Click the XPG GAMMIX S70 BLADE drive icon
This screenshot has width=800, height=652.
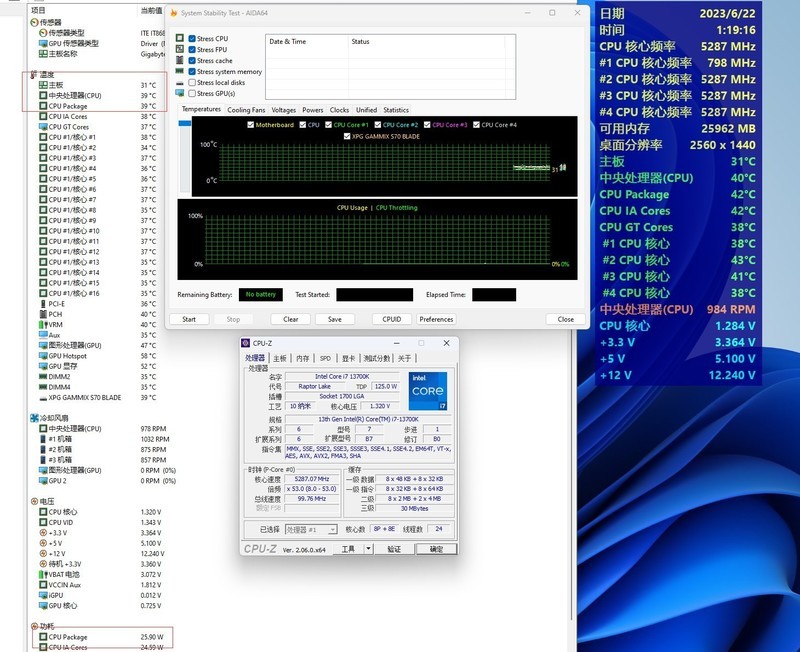tap(42, 398)
